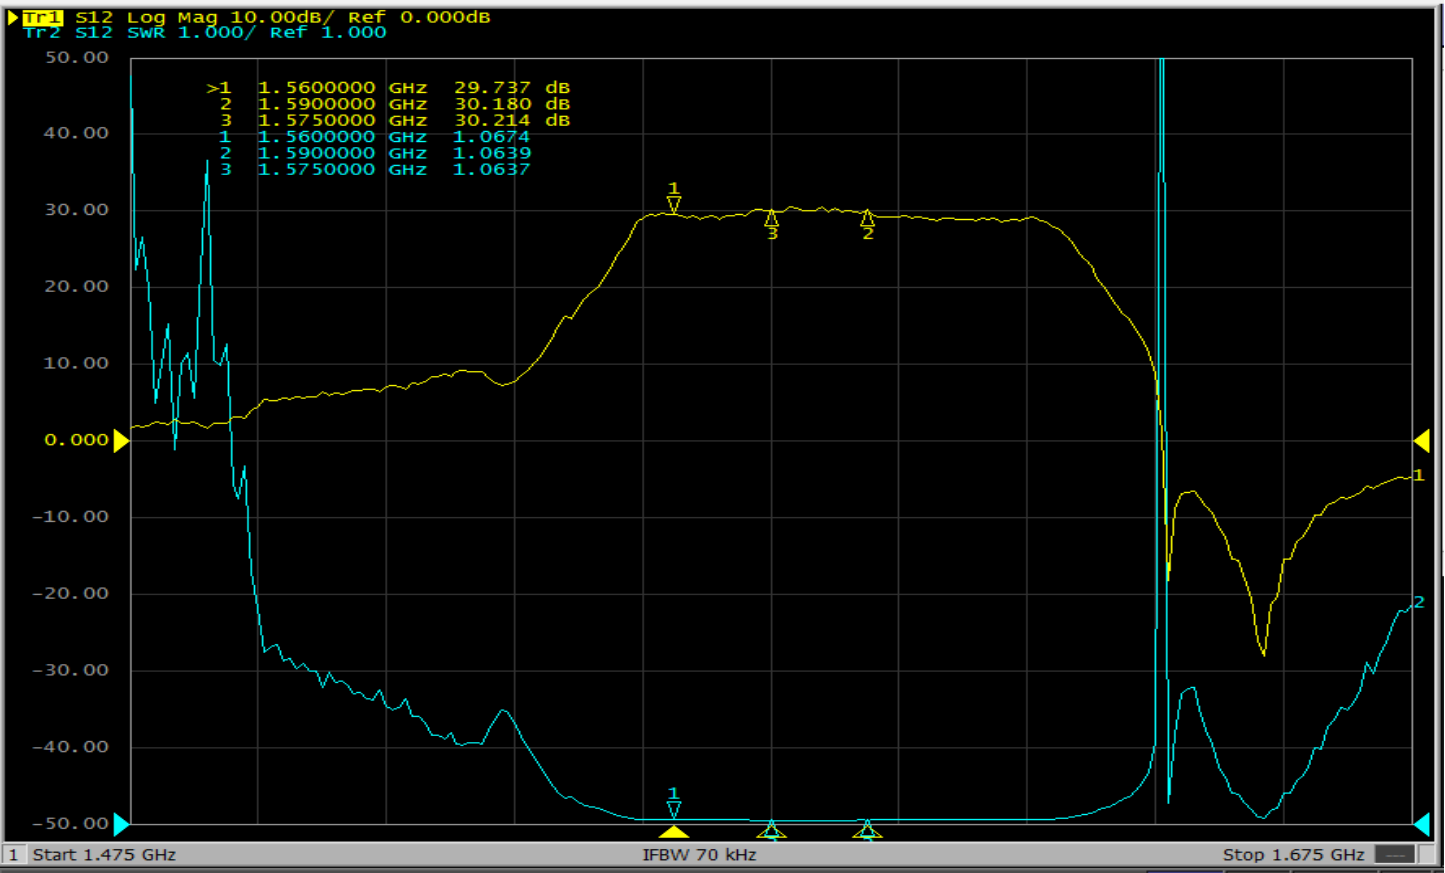Select the Tr2 trace label
Viewport: 1445px width, 873px height.
(x=42, y=33)
